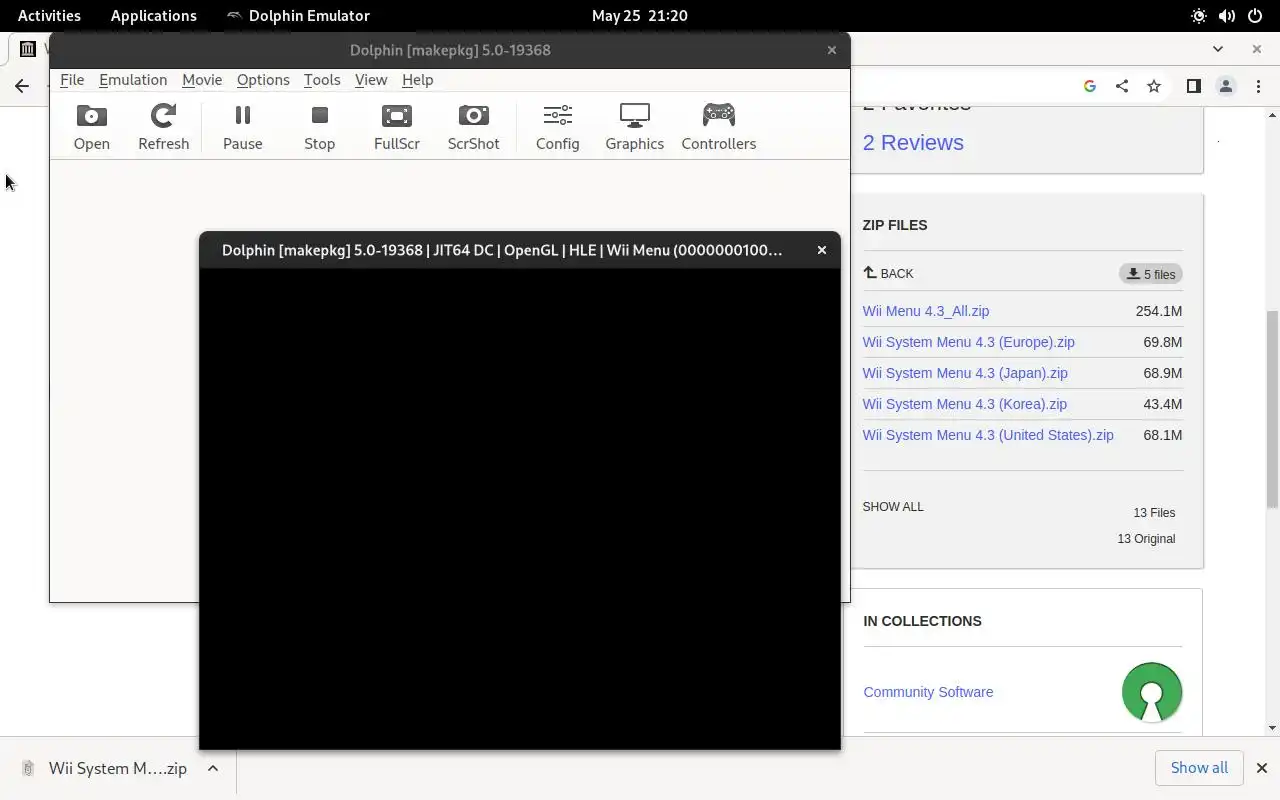Open the clock and calendar panel

click(x=639, y=16)
